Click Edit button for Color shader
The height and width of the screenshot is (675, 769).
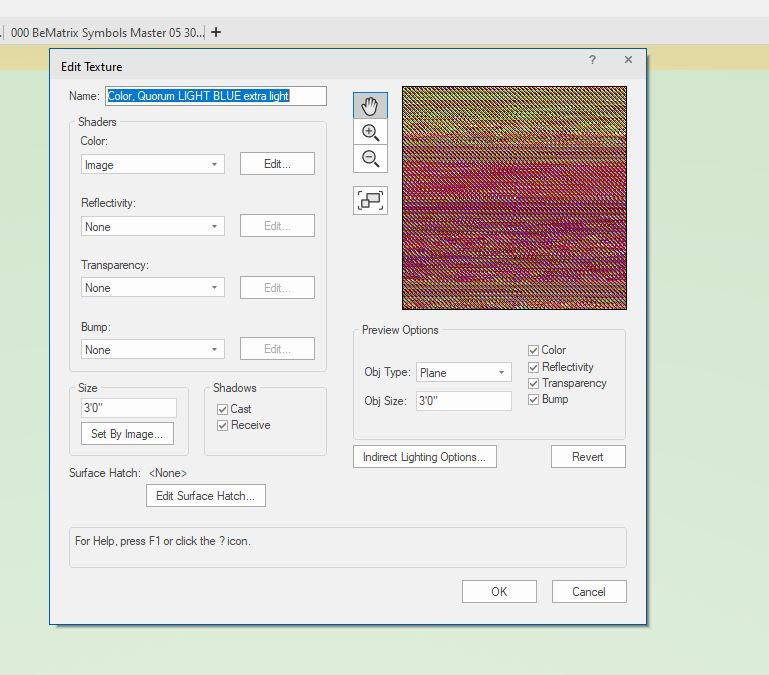(277, 164)
